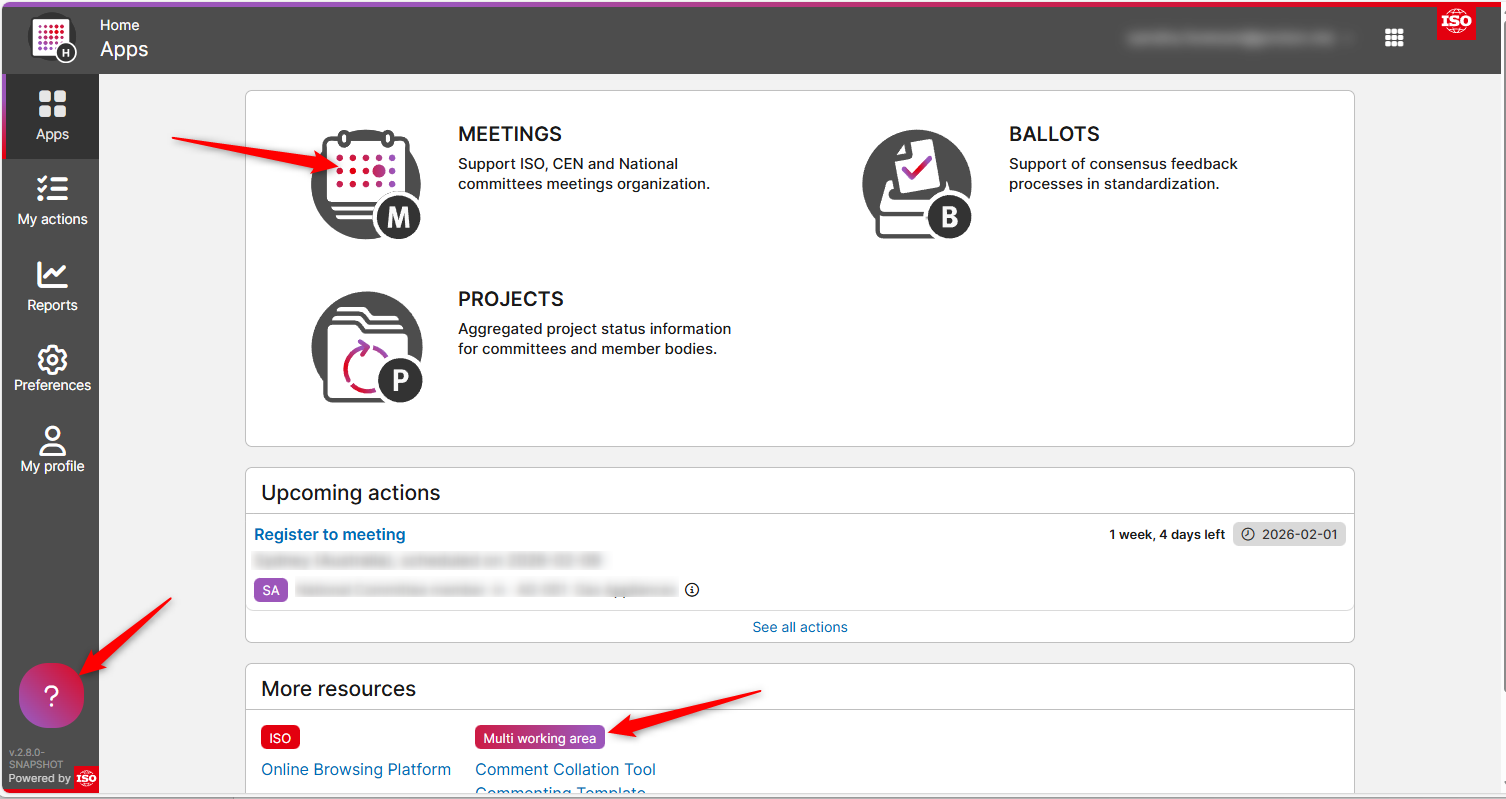Click the '1 week, 4 days left' text

[x=1167, y=534]
